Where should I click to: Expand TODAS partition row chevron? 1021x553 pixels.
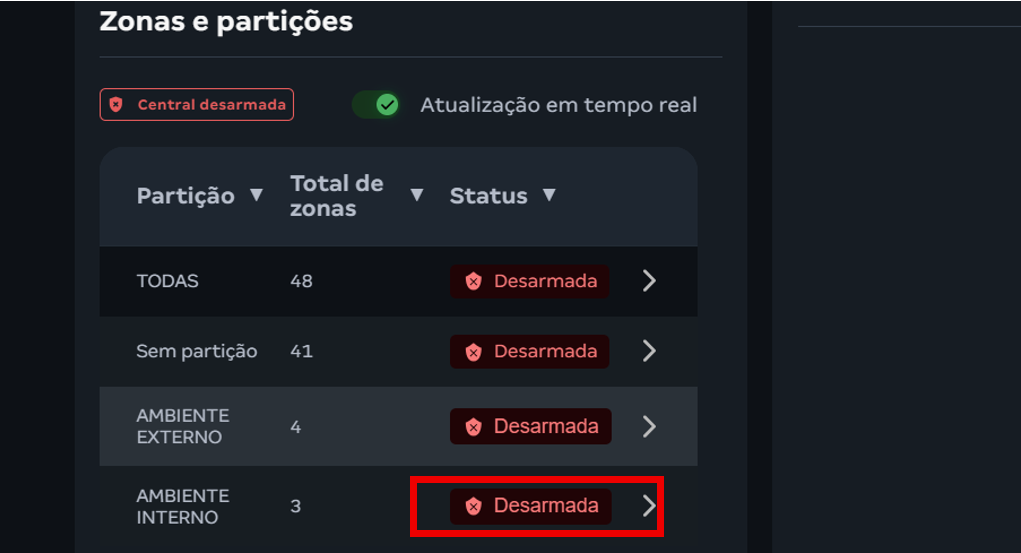[649, 281]
